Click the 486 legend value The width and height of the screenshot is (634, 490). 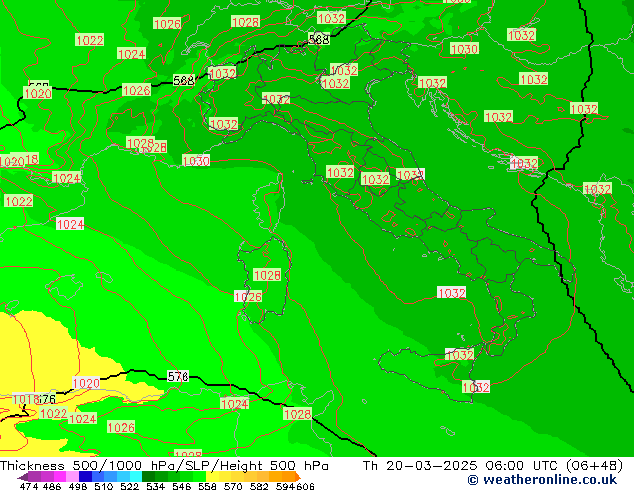[x=52, y=486]
